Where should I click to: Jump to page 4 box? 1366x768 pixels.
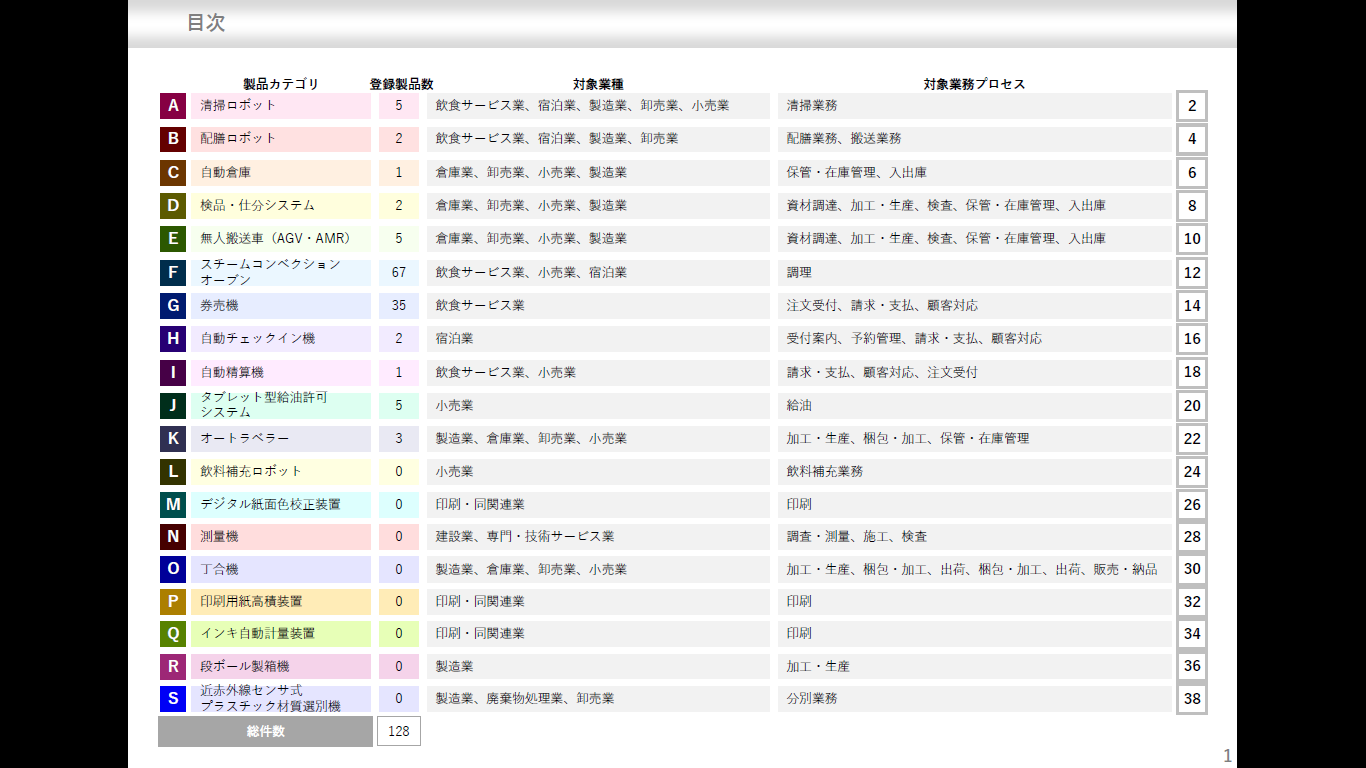click(1192, 139)
